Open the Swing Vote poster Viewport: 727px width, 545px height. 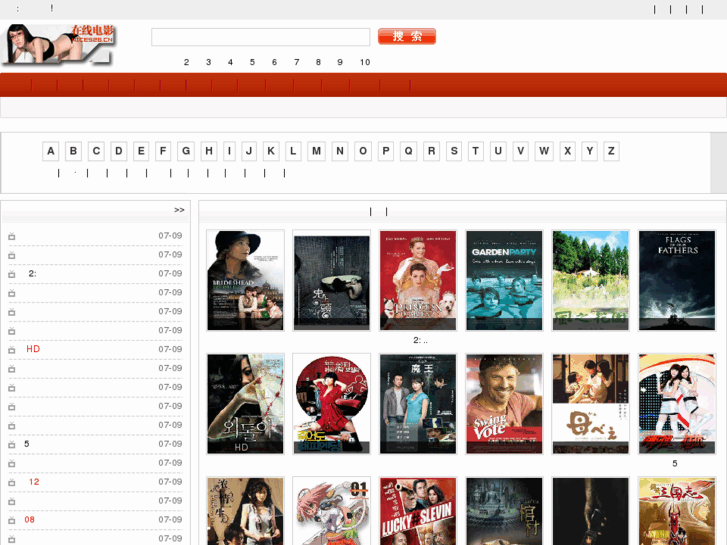click(x=504, y=404)
